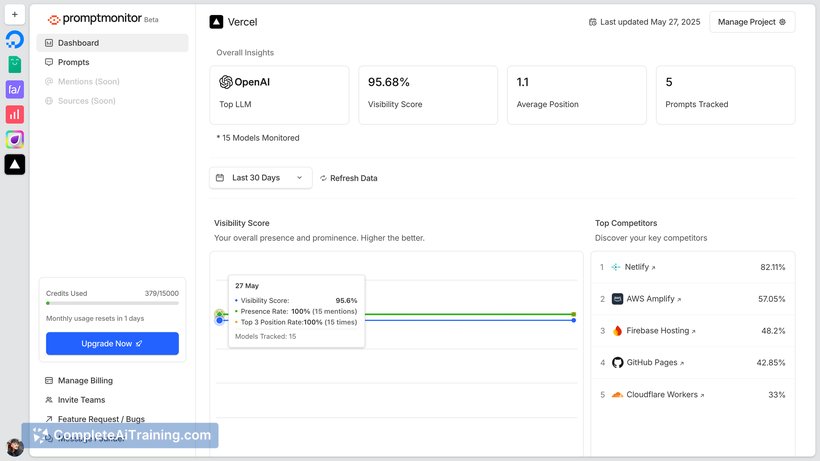The image size is (820, 461).
Task: Click the 42.85% value for GitHub Pages
Action: pyautogui.click(x=771, y=363)
